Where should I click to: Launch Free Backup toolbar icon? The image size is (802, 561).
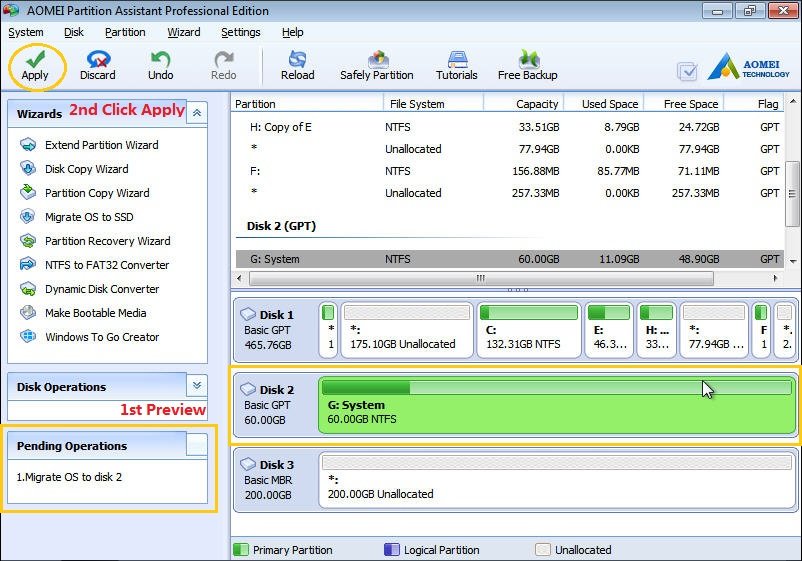pyautogui.click(x=529, y=59)
